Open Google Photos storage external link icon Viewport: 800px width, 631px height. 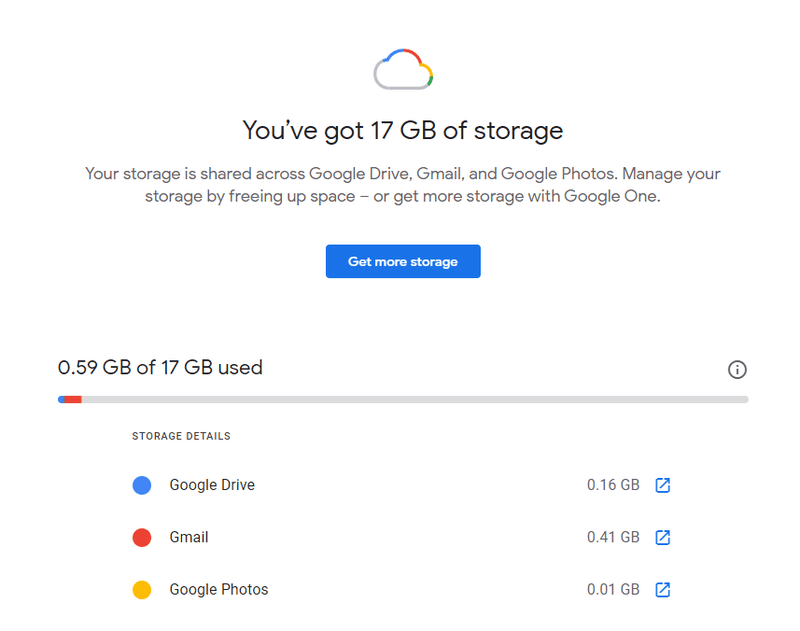[x=662, y=590]
